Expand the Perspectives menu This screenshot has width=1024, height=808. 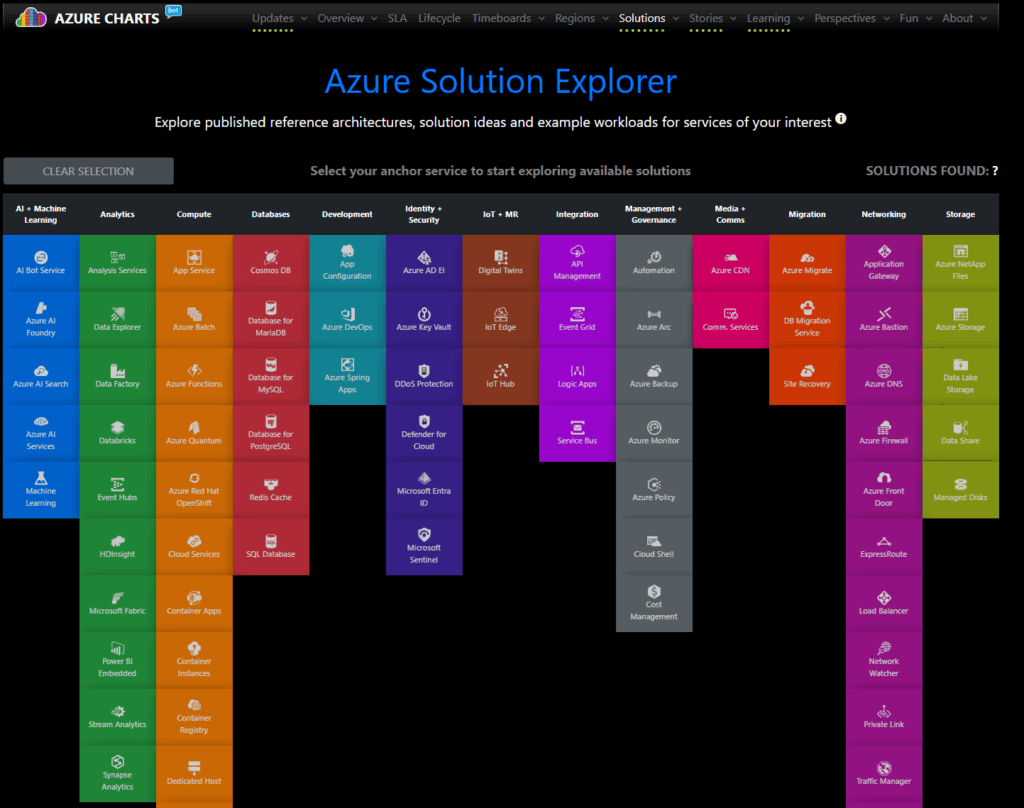pos(851,18)
